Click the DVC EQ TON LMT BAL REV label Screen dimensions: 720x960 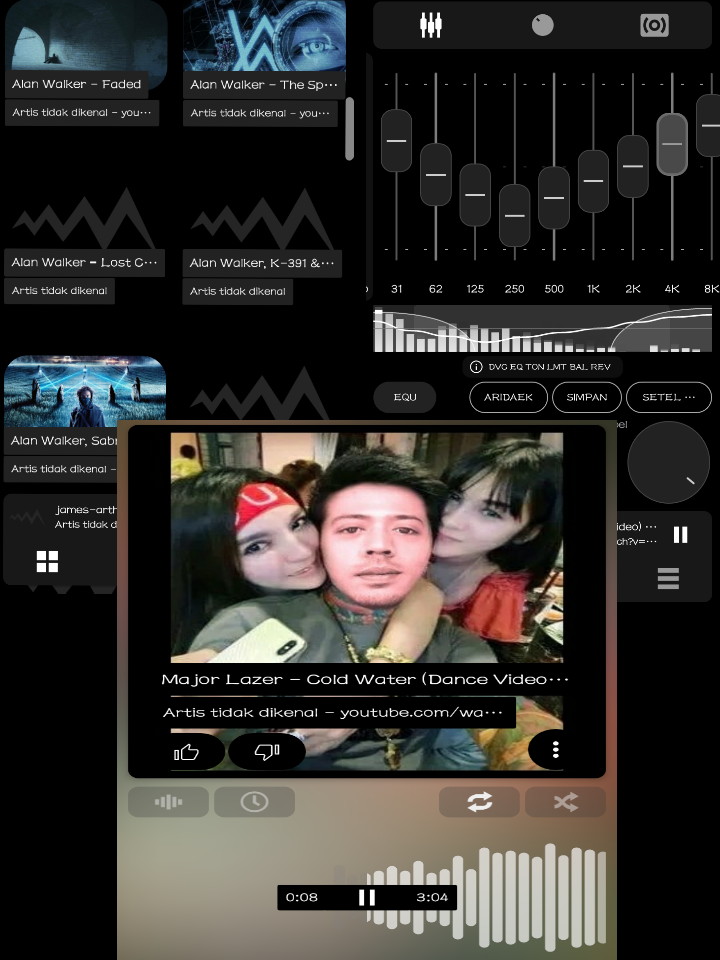click(x=549, y=367)
